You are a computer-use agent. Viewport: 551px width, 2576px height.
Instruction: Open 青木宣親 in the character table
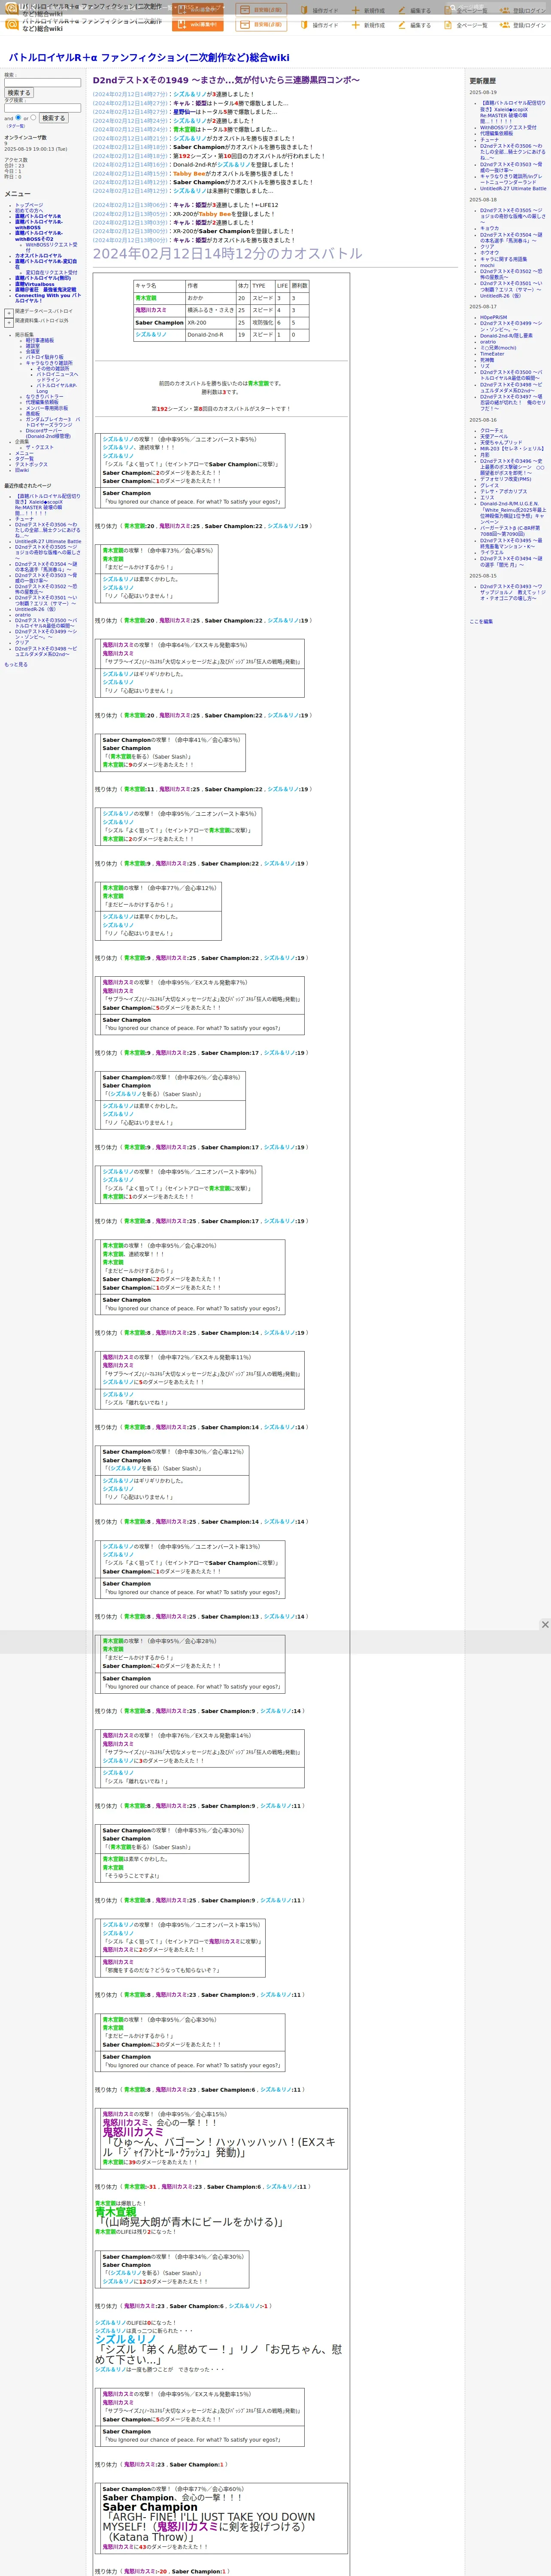pos(146,298)
